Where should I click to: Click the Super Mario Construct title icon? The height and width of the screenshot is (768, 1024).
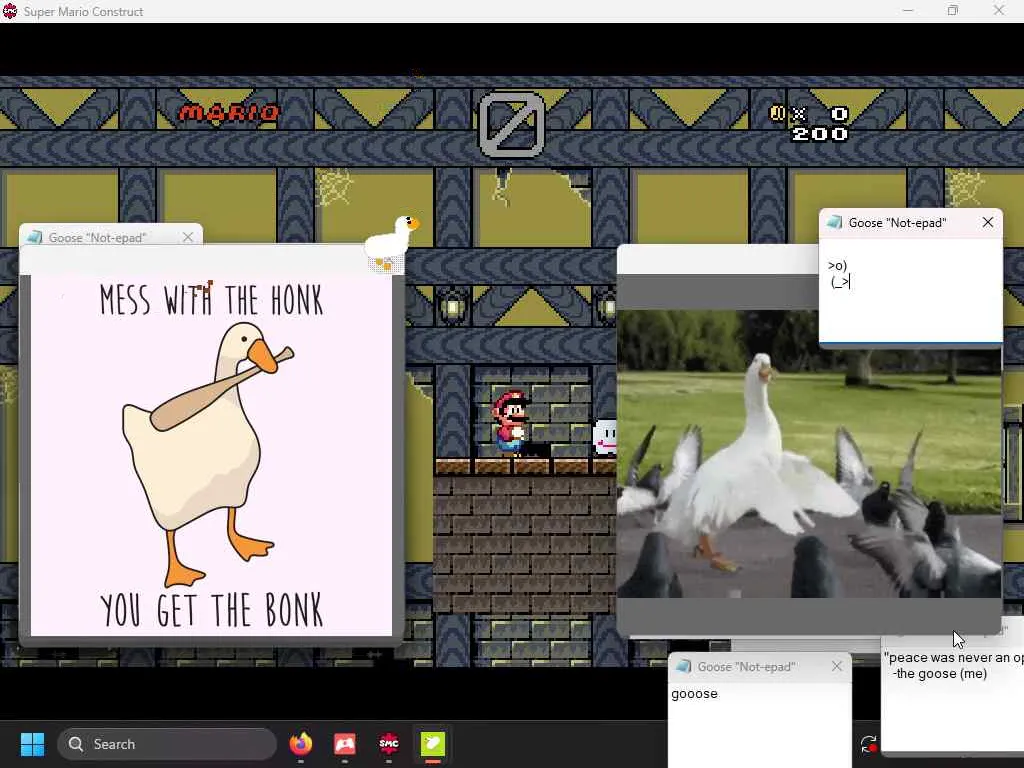pos(10,10)
